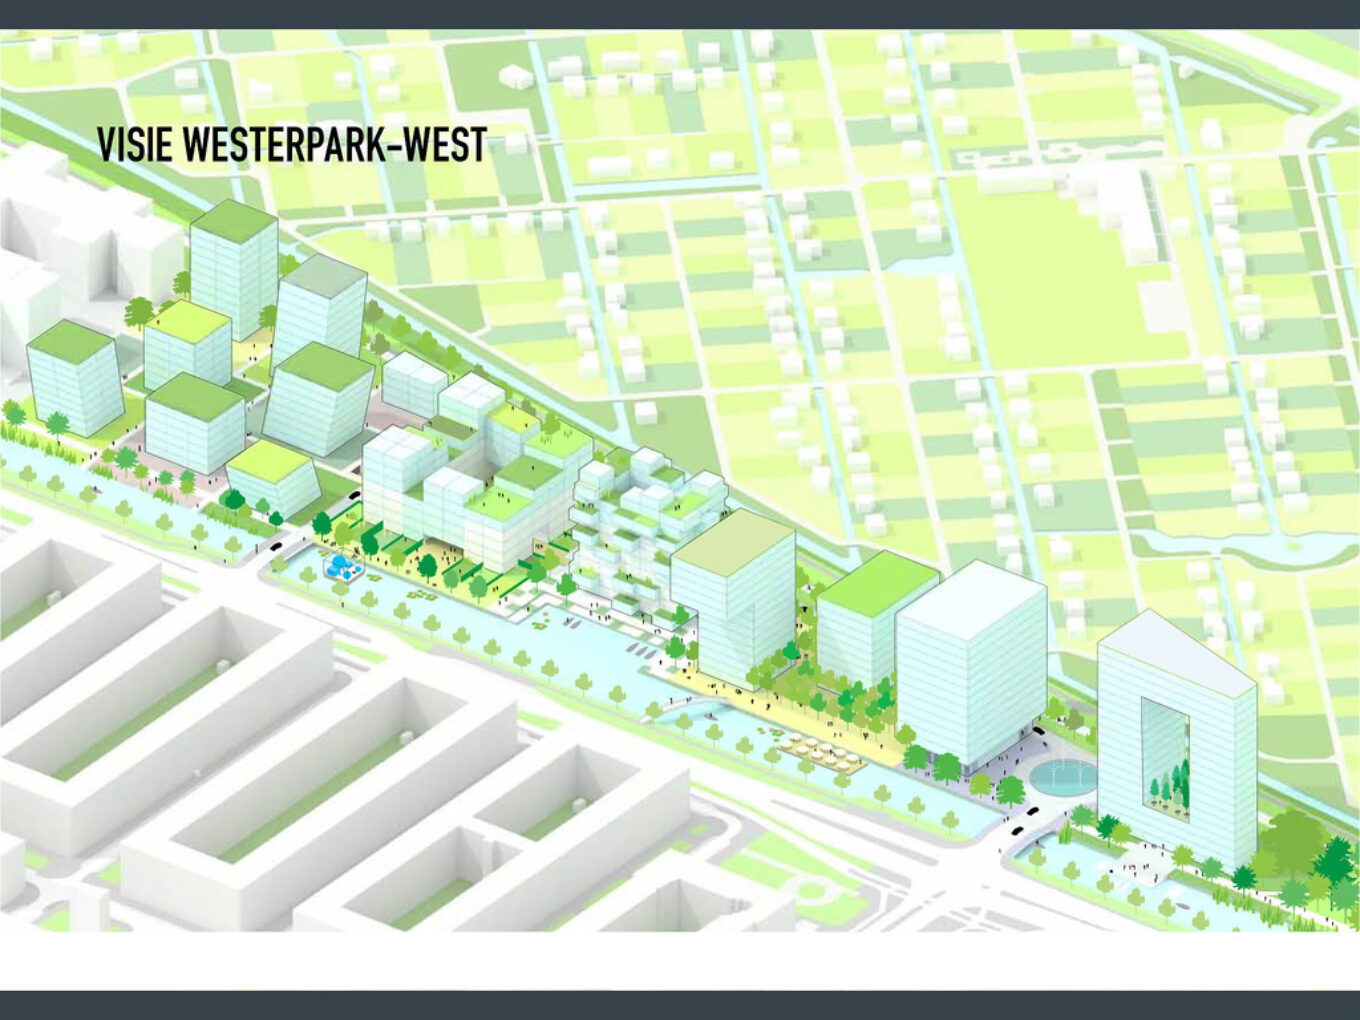This screenshot has width=1360, height=1020.
Task: Select the leftmost green-roofed tower
Action: [x=75, y=378]
